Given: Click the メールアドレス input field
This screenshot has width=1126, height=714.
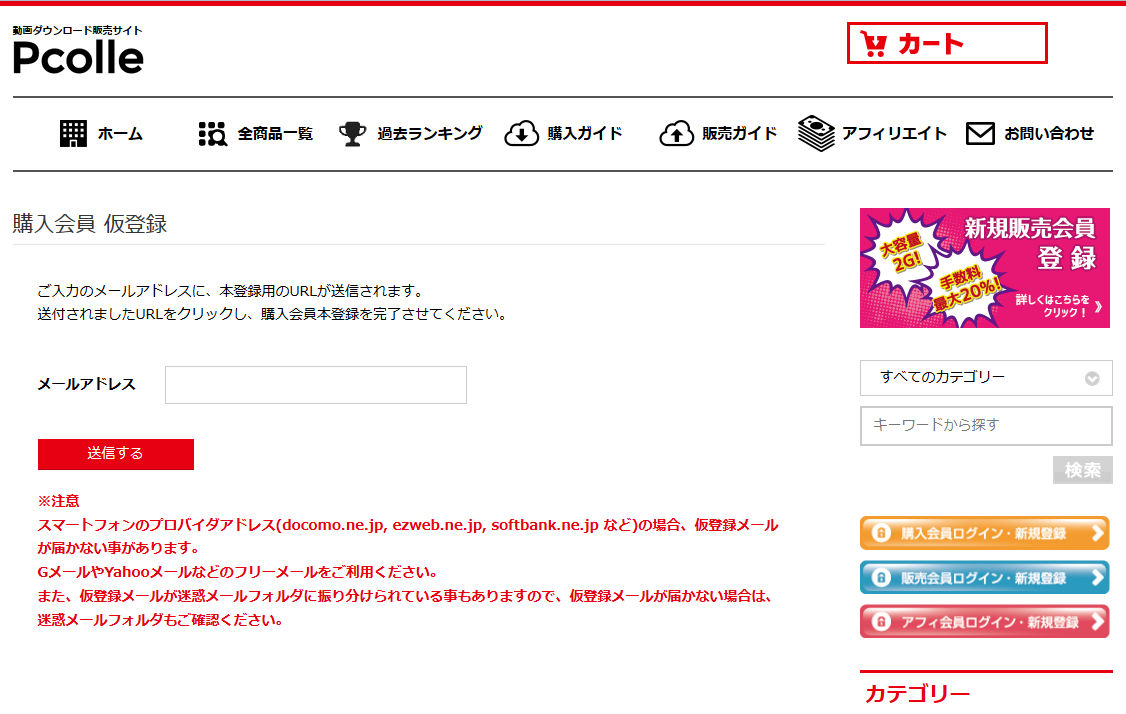Looking at the screenshot, I should (x=316, y=385).
